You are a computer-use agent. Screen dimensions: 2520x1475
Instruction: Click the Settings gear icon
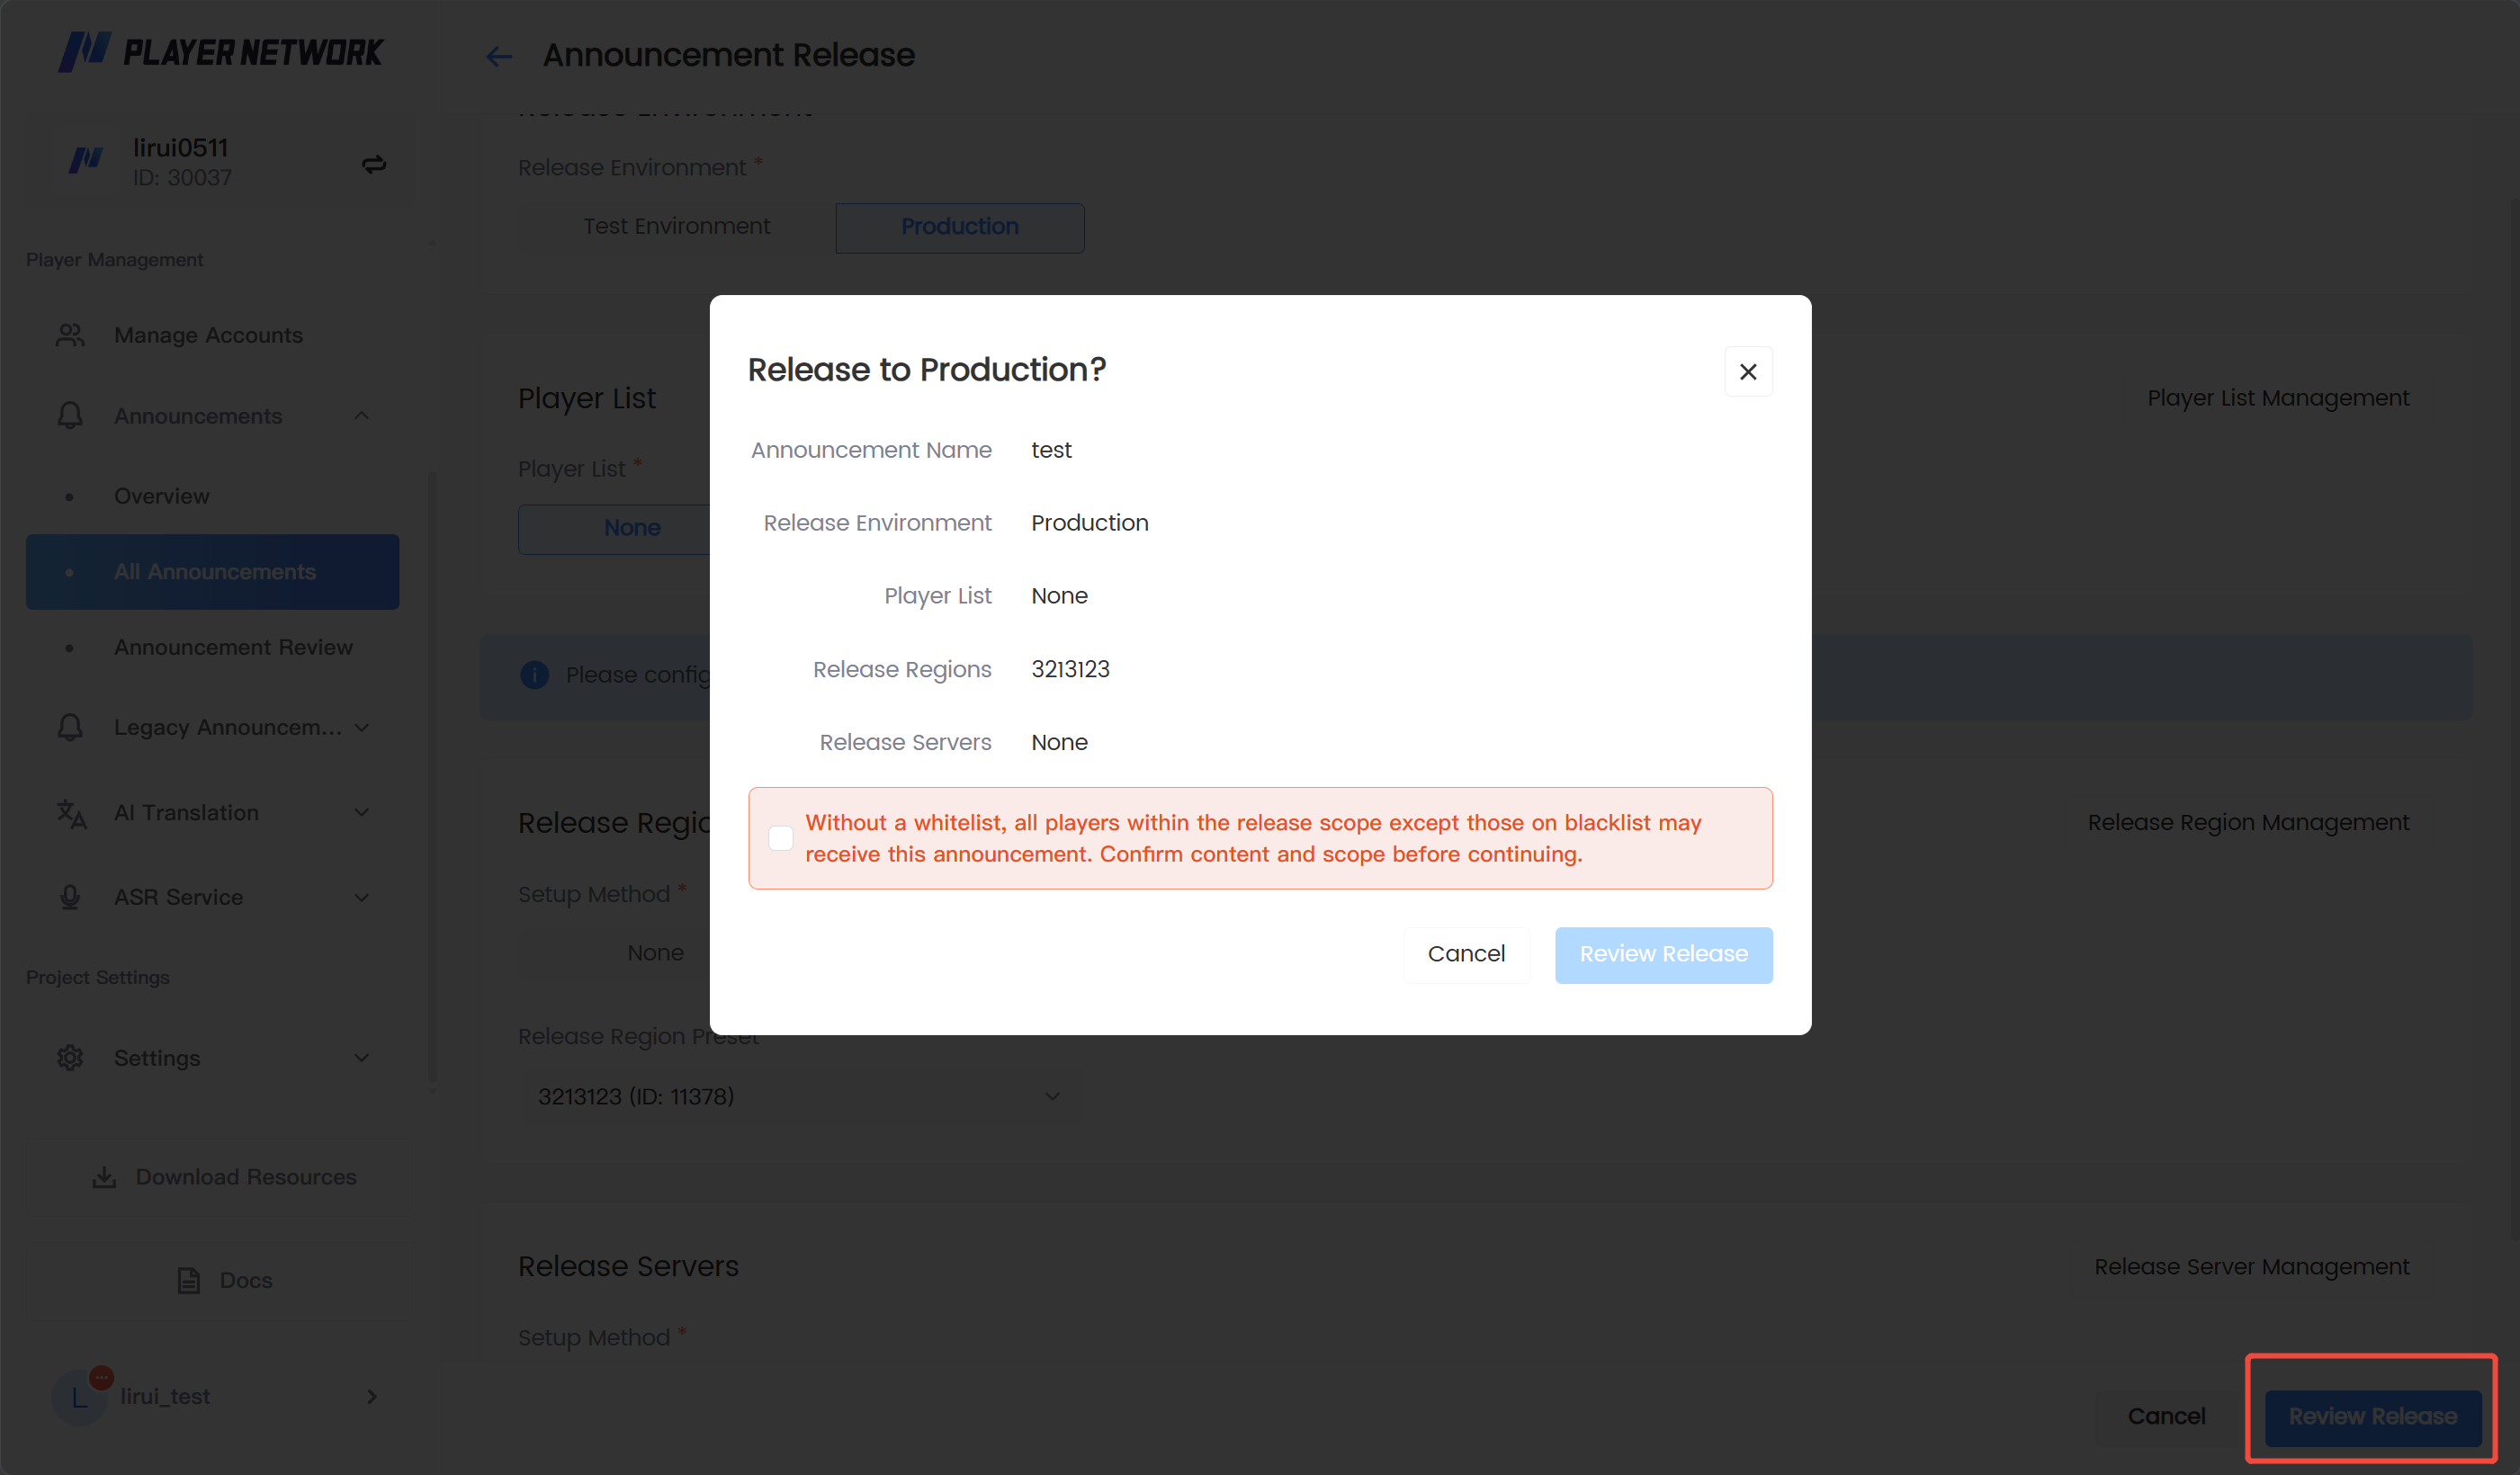coord(70,1058)
